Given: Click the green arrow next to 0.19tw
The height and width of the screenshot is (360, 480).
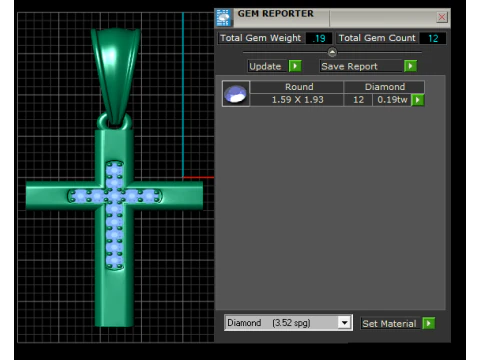Looking at the screenshot, I should 418,100.
